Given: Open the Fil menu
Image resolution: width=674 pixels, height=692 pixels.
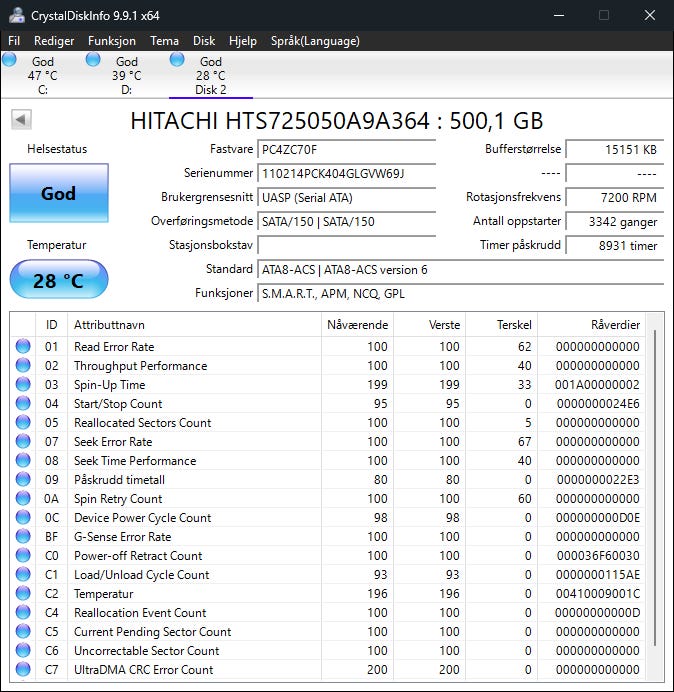Looking at the screenshot, I should [14, 41].
